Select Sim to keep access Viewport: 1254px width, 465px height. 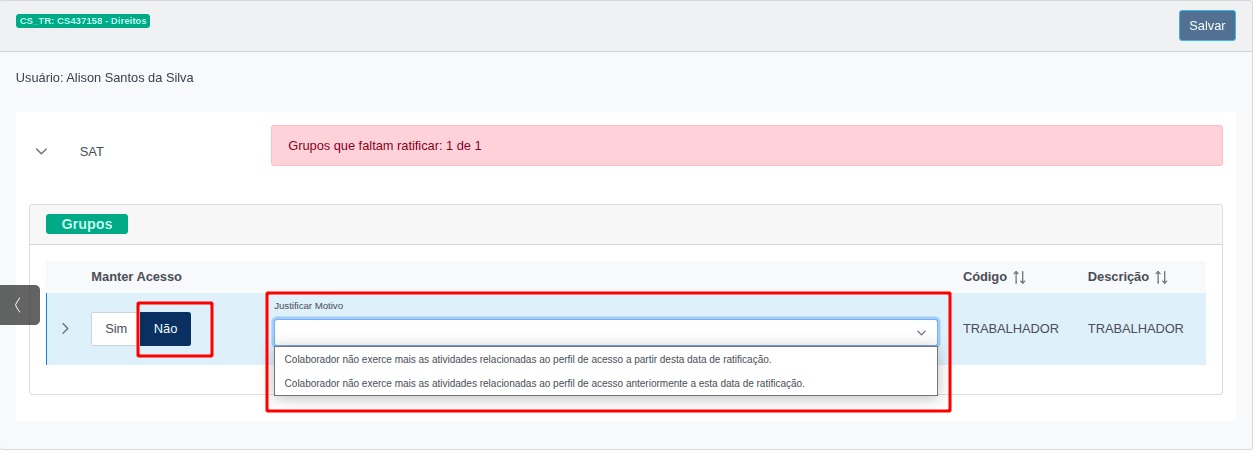pyautogui.click(x=115, y=329)
